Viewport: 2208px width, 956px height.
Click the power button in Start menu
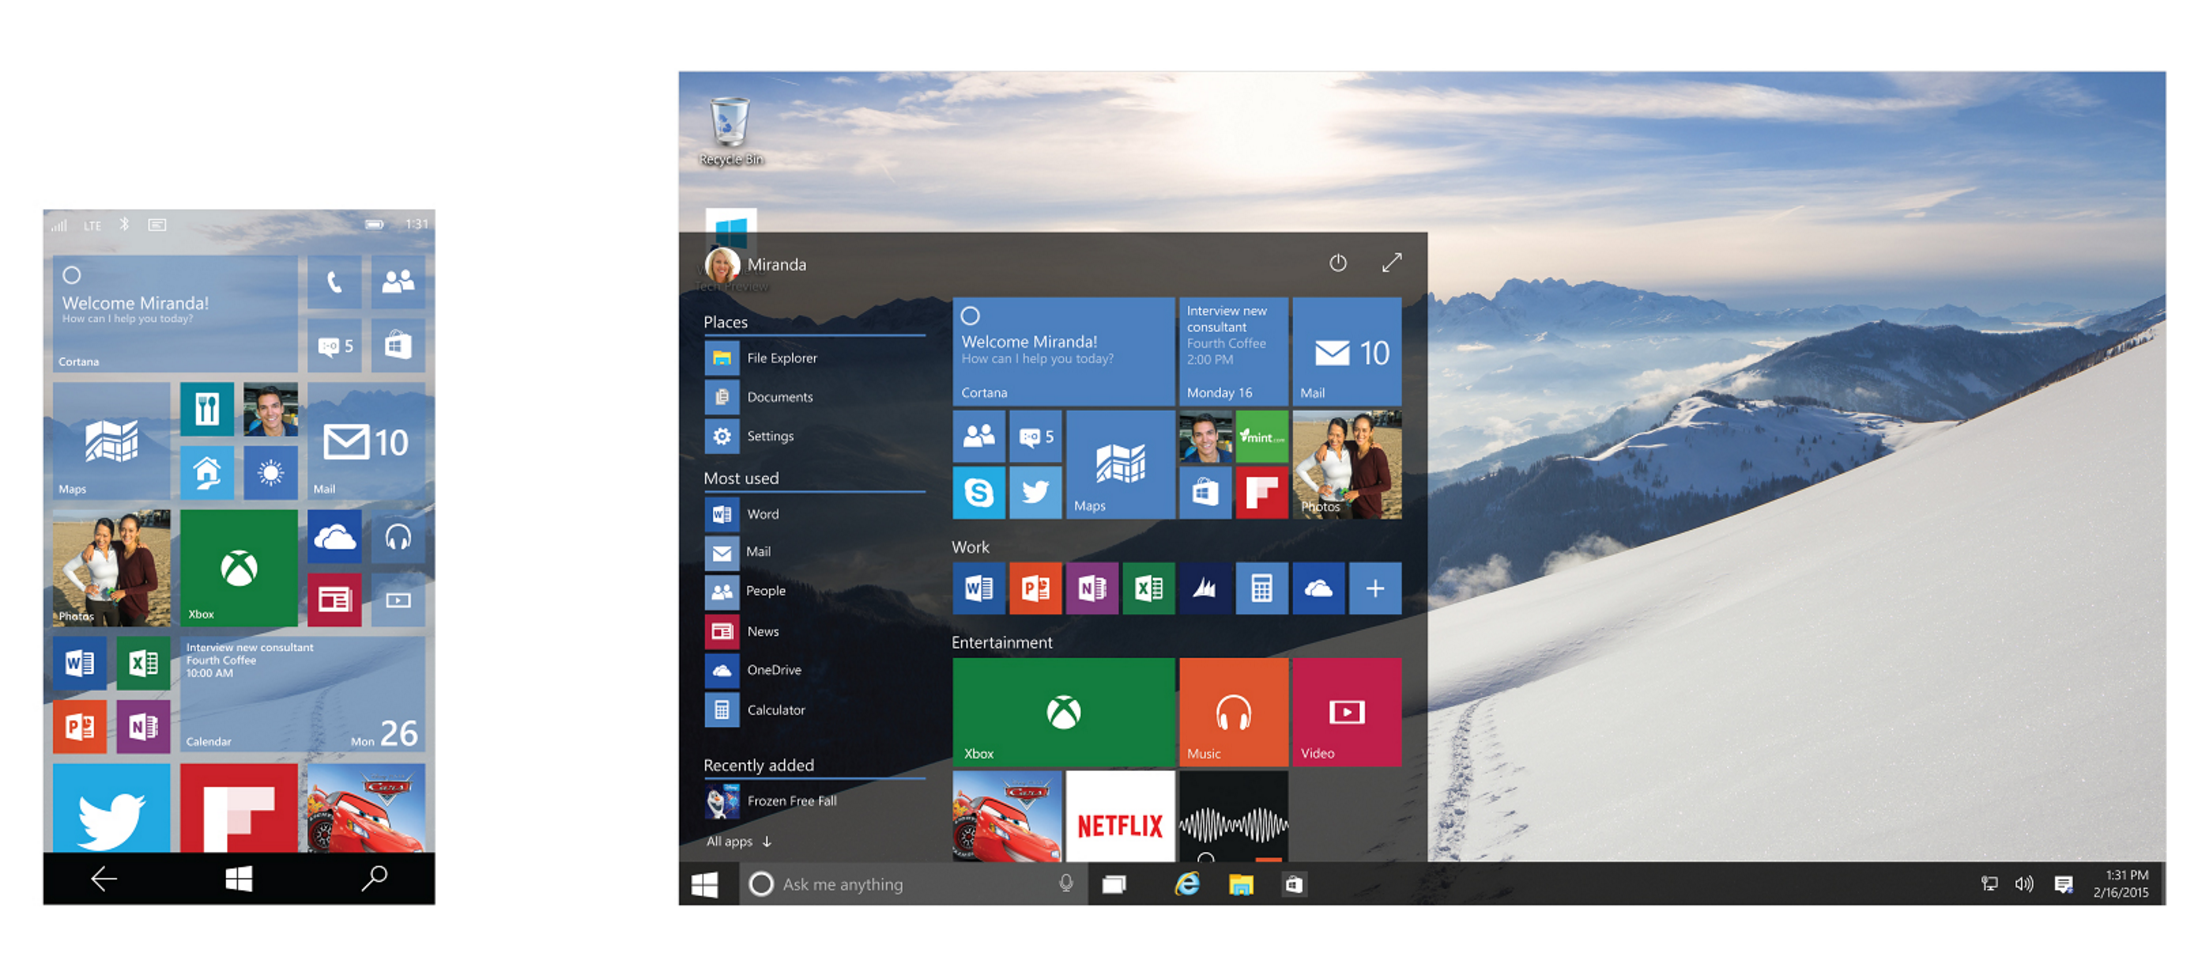pyautogui.click(x=1338, y=263)
